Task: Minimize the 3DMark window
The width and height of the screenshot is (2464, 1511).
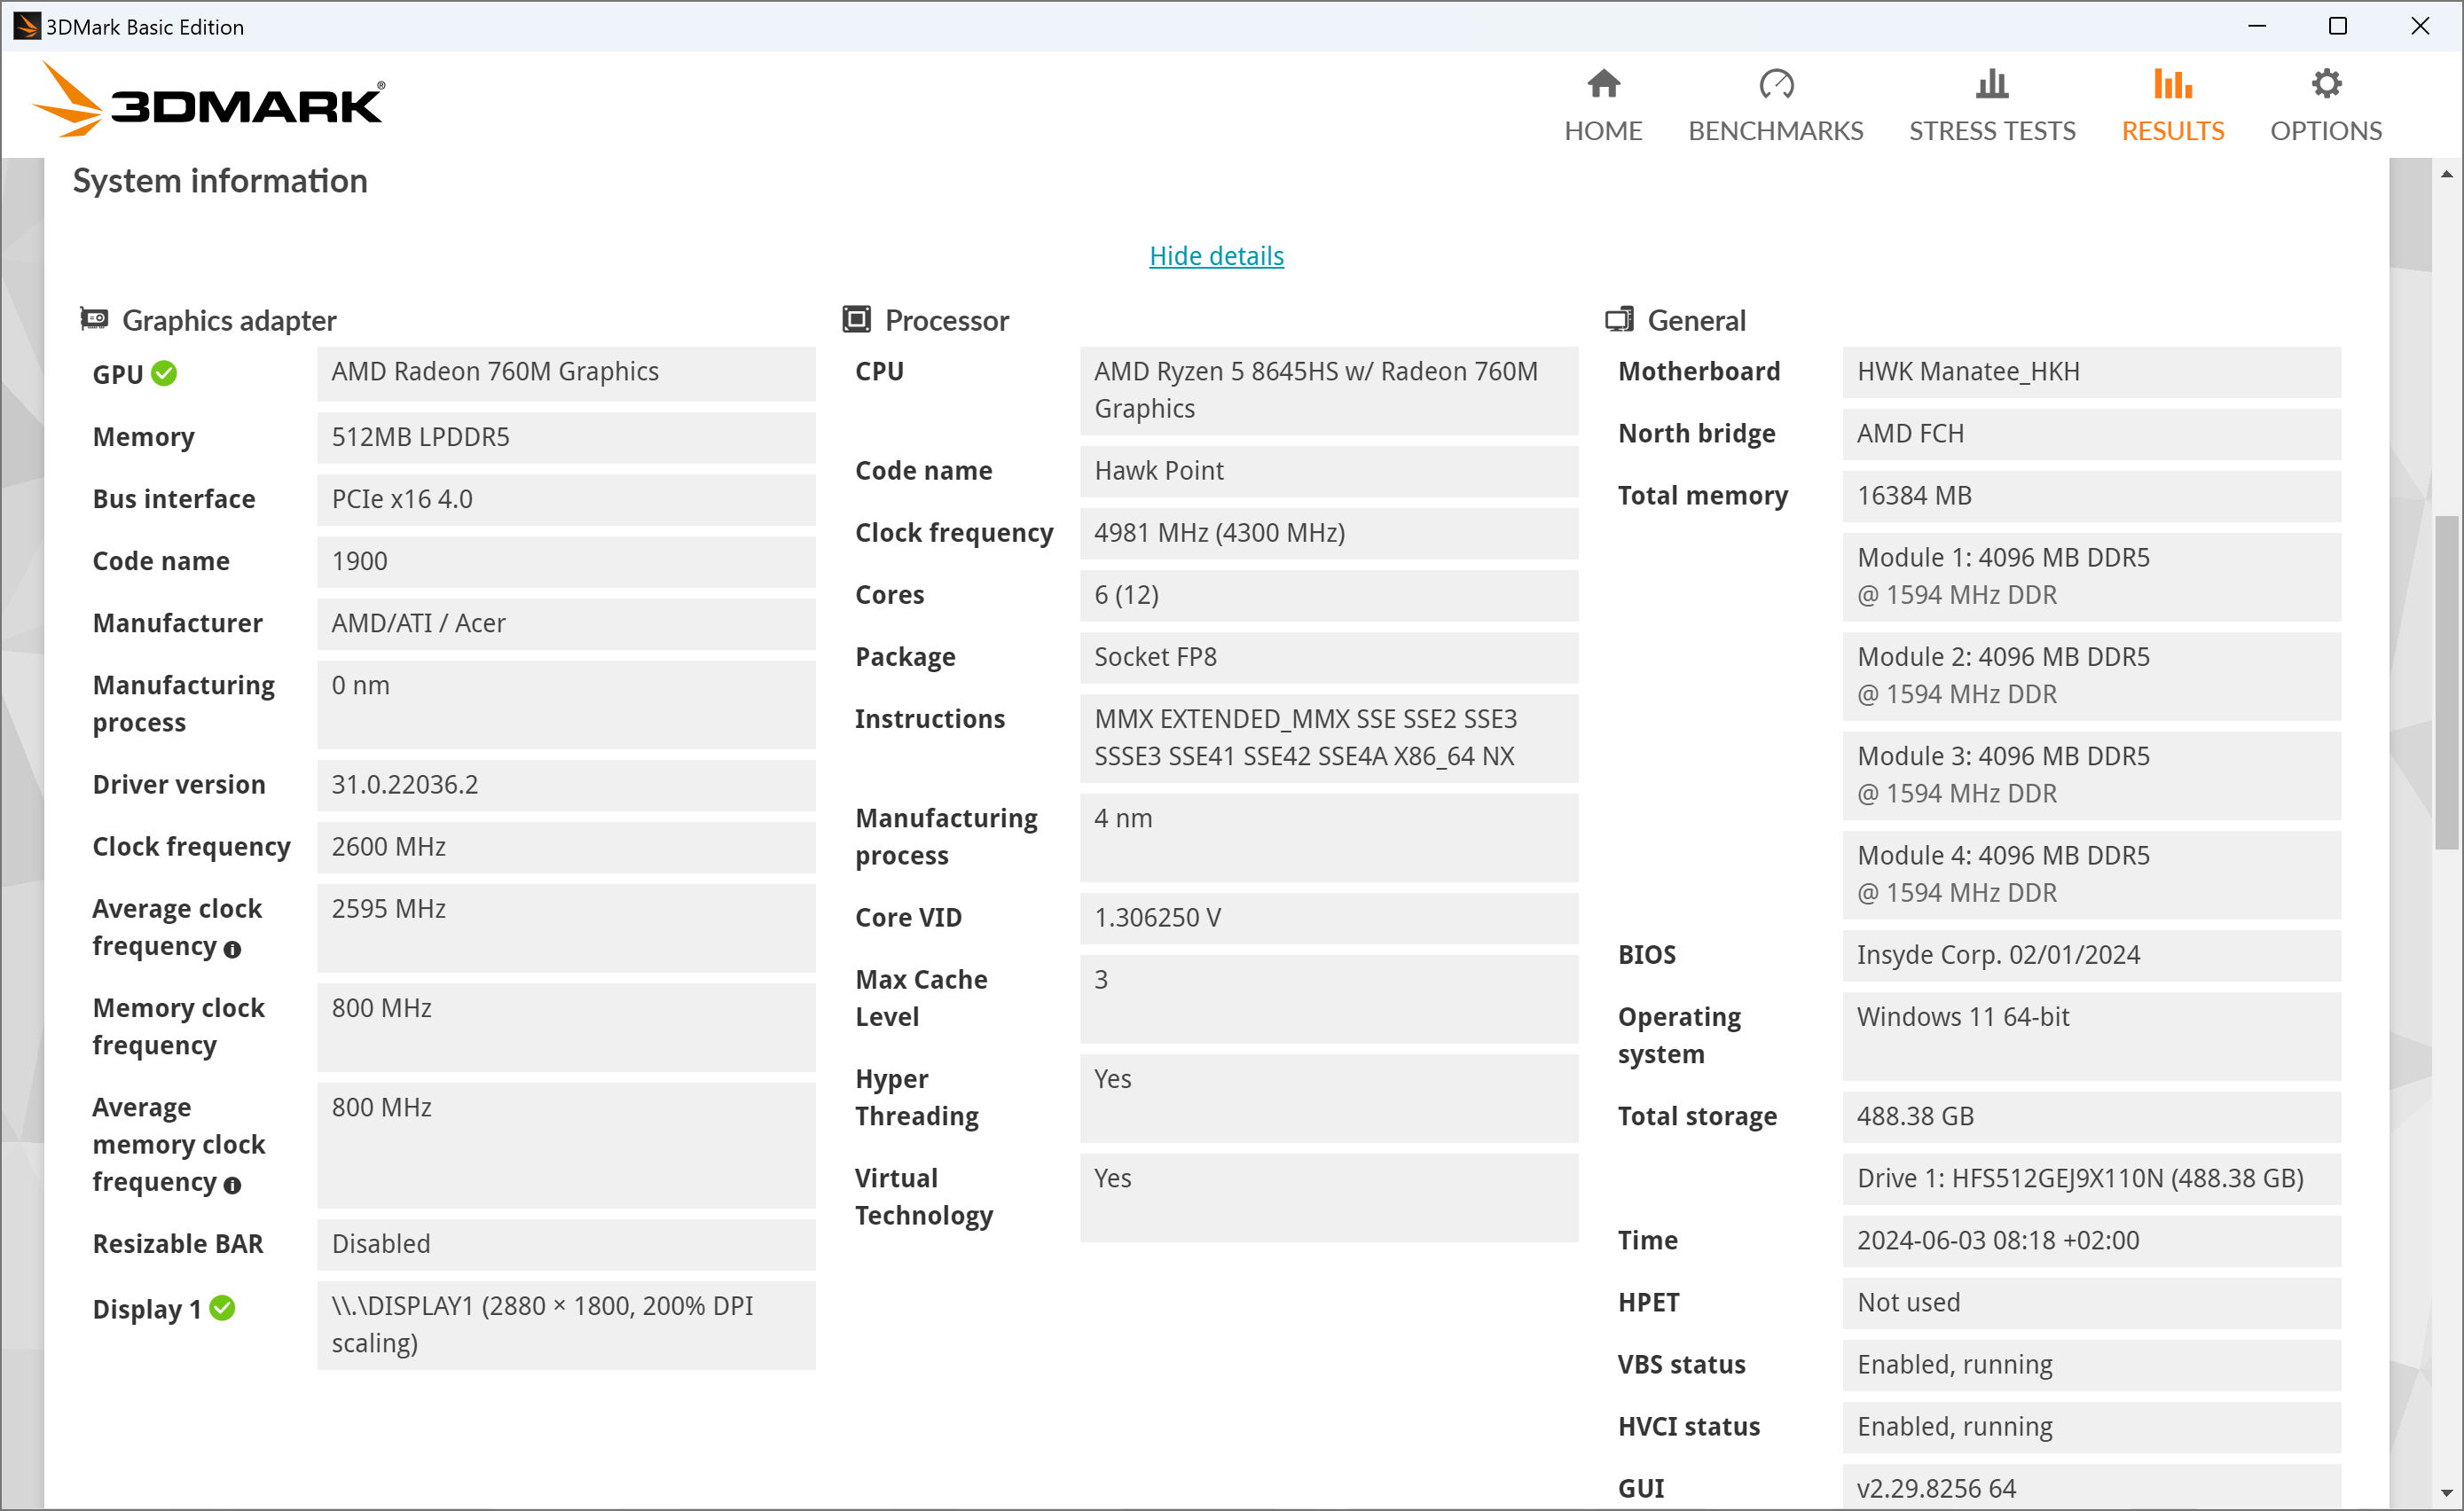Action: (2257, 26)
